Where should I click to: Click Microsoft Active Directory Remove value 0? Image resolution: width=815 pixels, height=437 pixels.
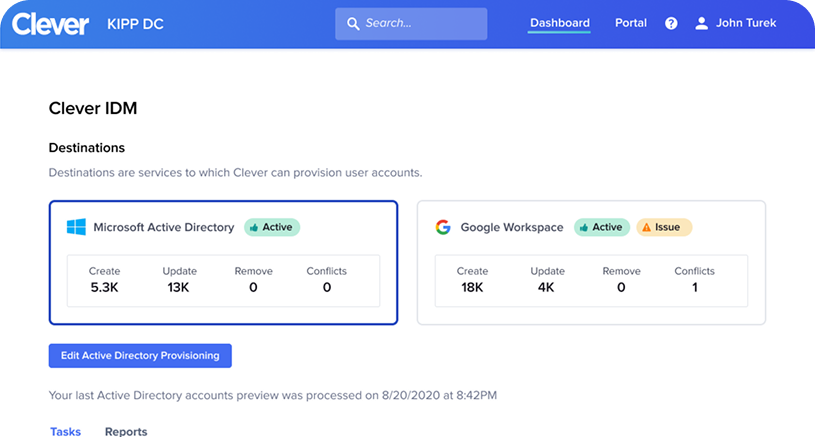tap(253, 287)
